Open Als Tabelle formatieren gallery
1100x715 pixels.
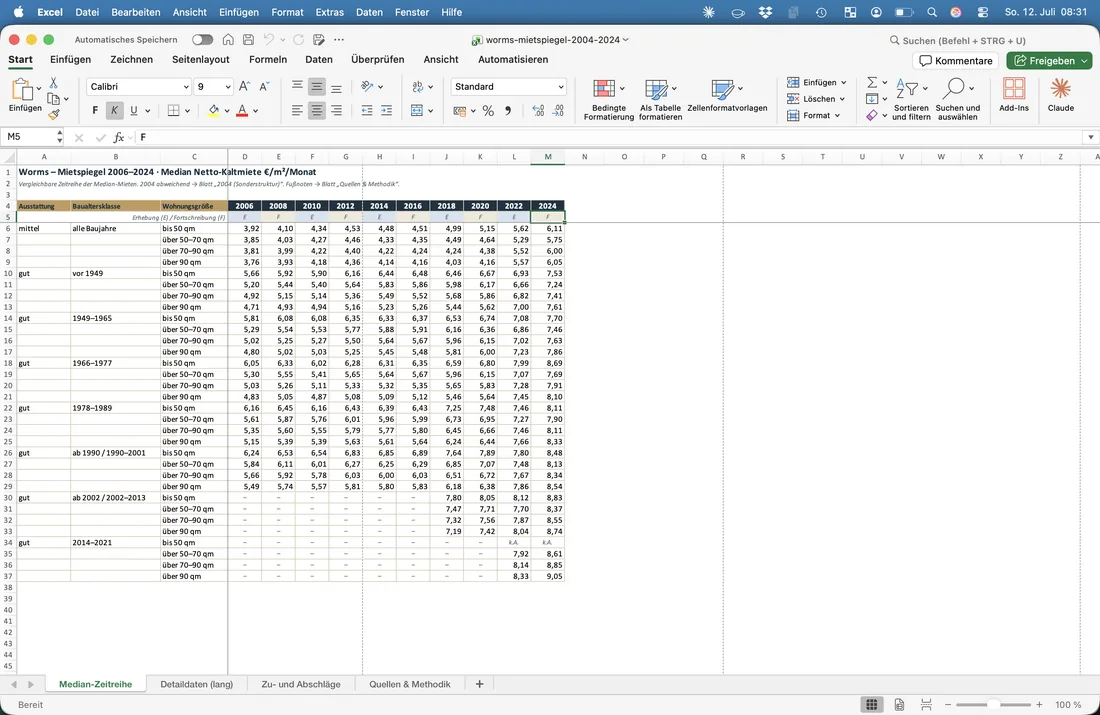(660, 99)
